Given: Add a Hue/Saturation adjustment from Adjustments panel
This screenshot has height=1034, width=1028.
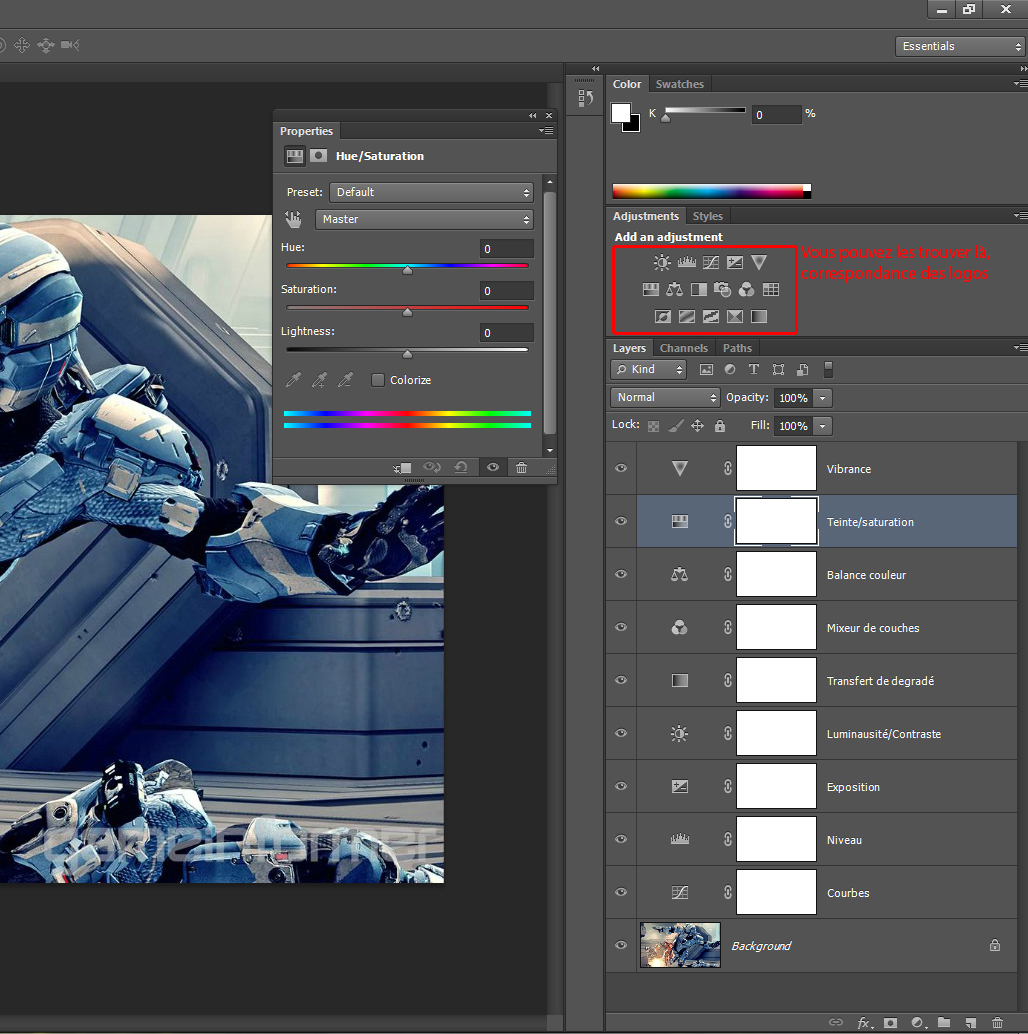Looking at the screenshot, I should pyautogui.click(x=651, y=289).
